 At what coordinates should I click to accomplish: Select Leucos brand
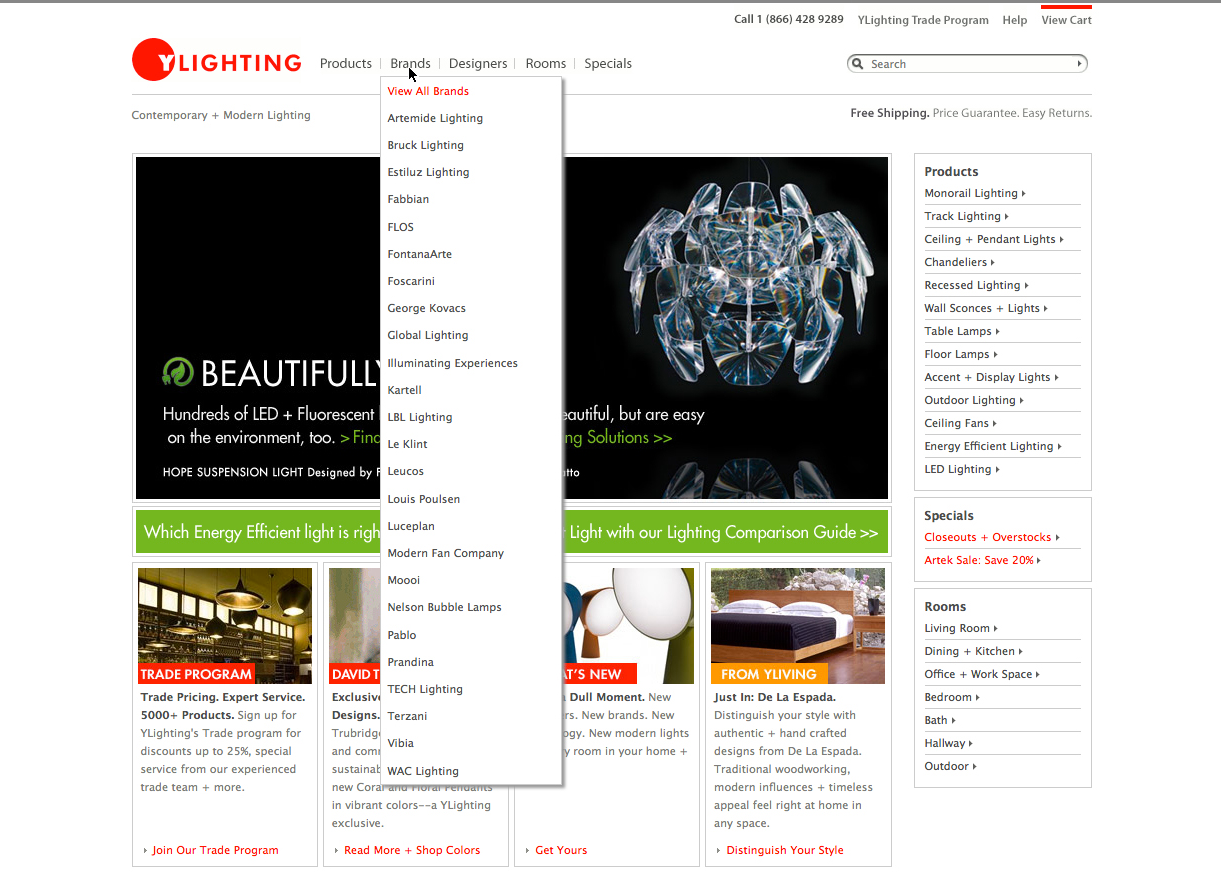(x=406, y=471)
